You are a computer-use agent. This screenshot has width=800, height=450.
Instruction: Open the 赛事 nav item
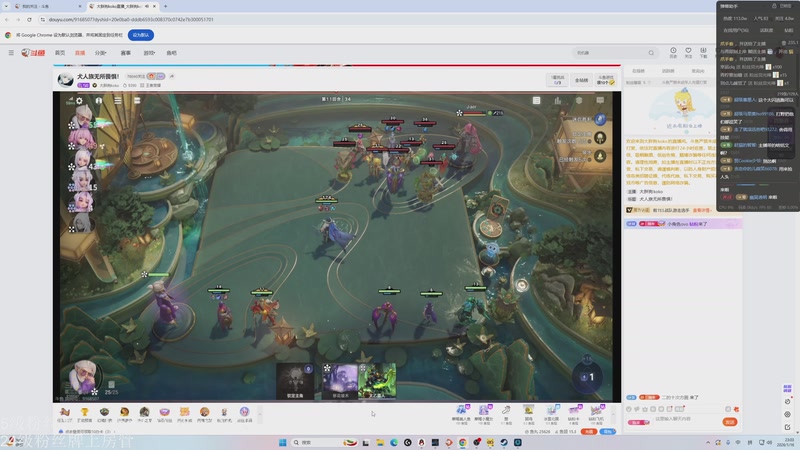(126, 53)
